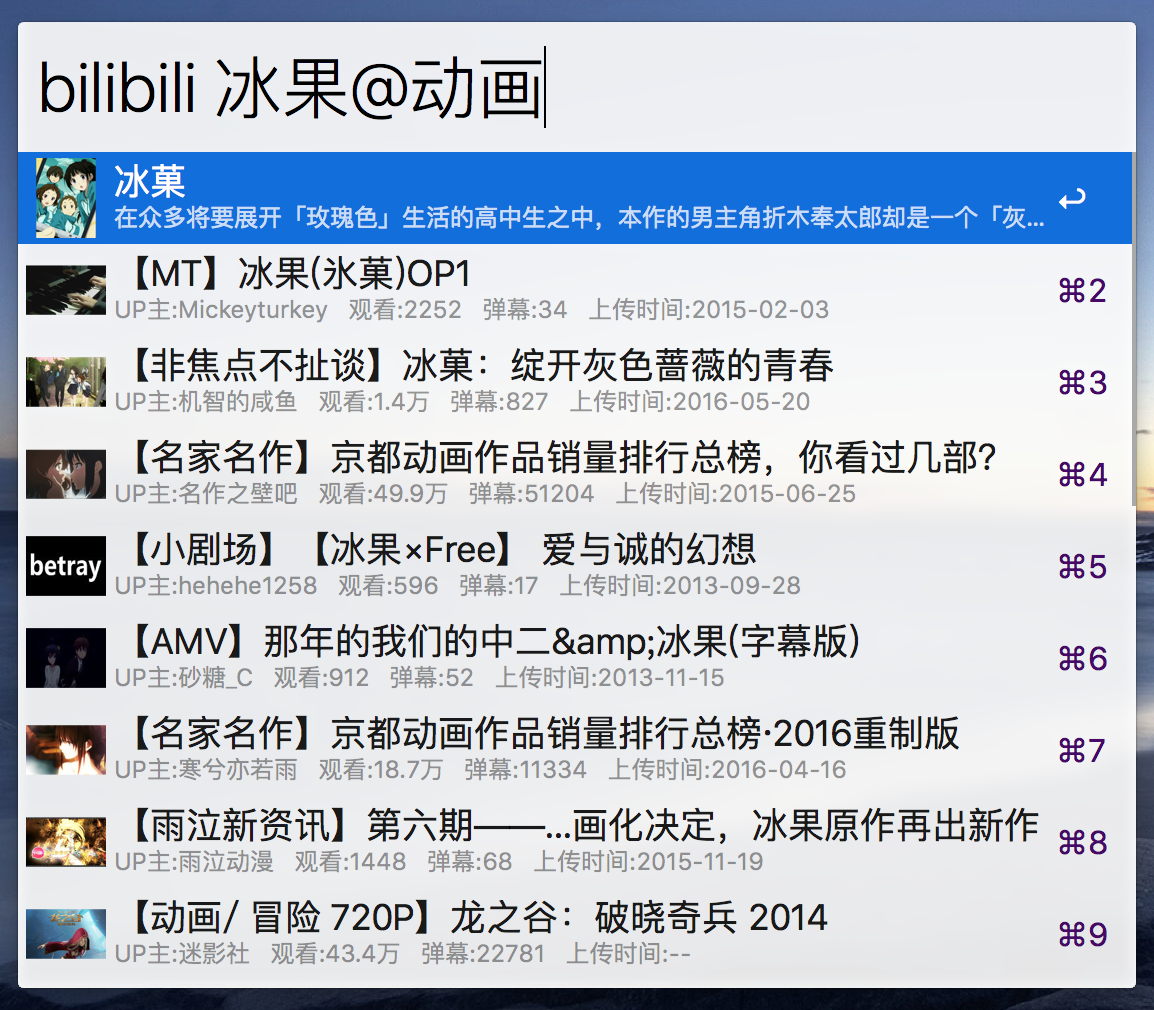Screen dimensions: 1154x1010
Task: Click thumbnail of the 龙之谷 video
Action: coord(66,934)
